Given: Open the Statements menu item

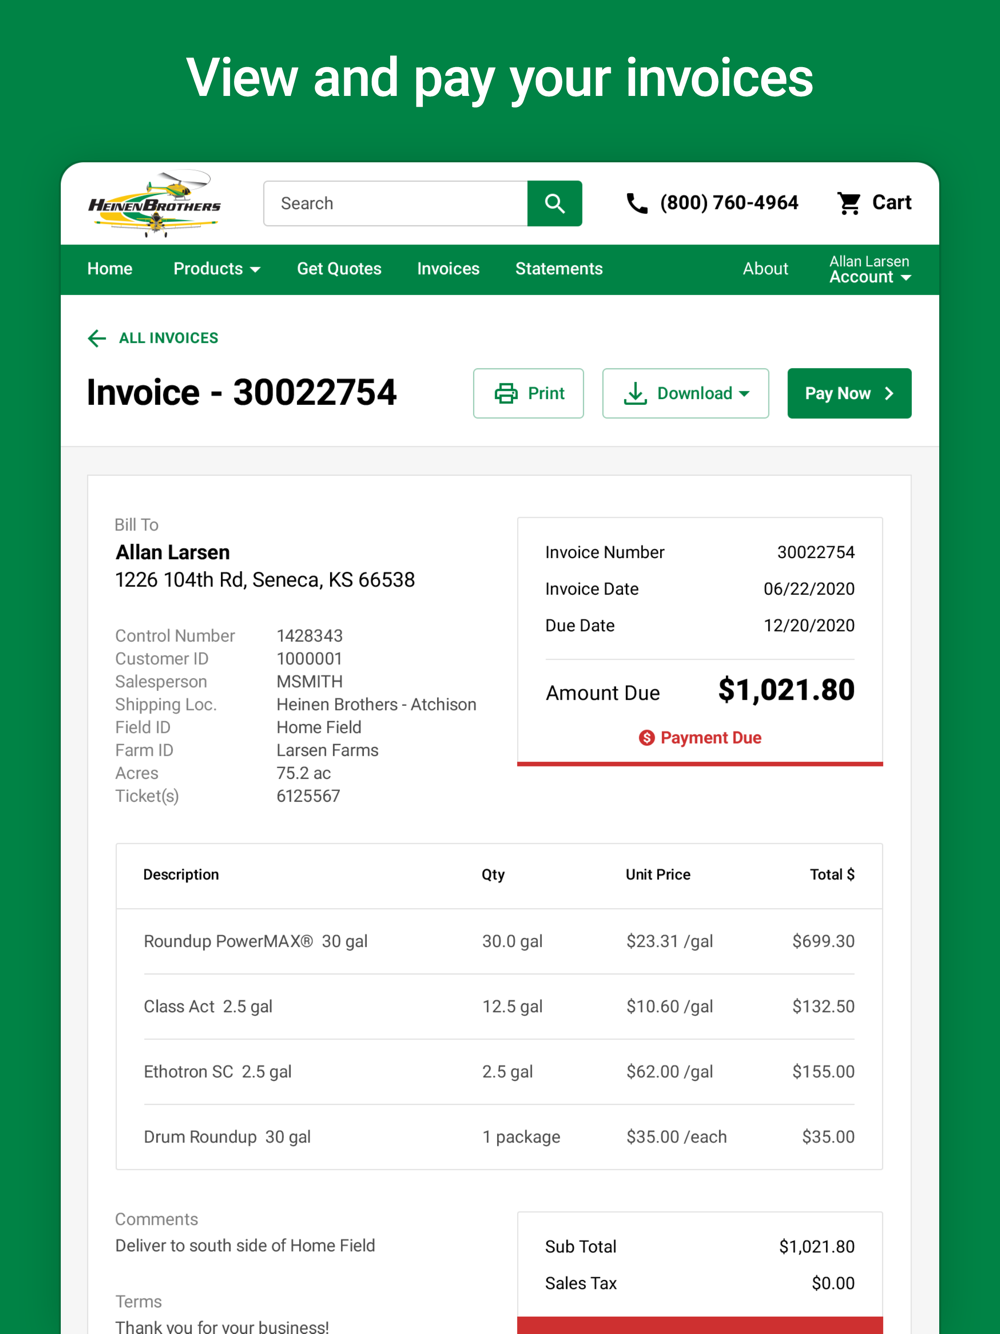Looking at the screenshot, I should click(x=559, y=269).
